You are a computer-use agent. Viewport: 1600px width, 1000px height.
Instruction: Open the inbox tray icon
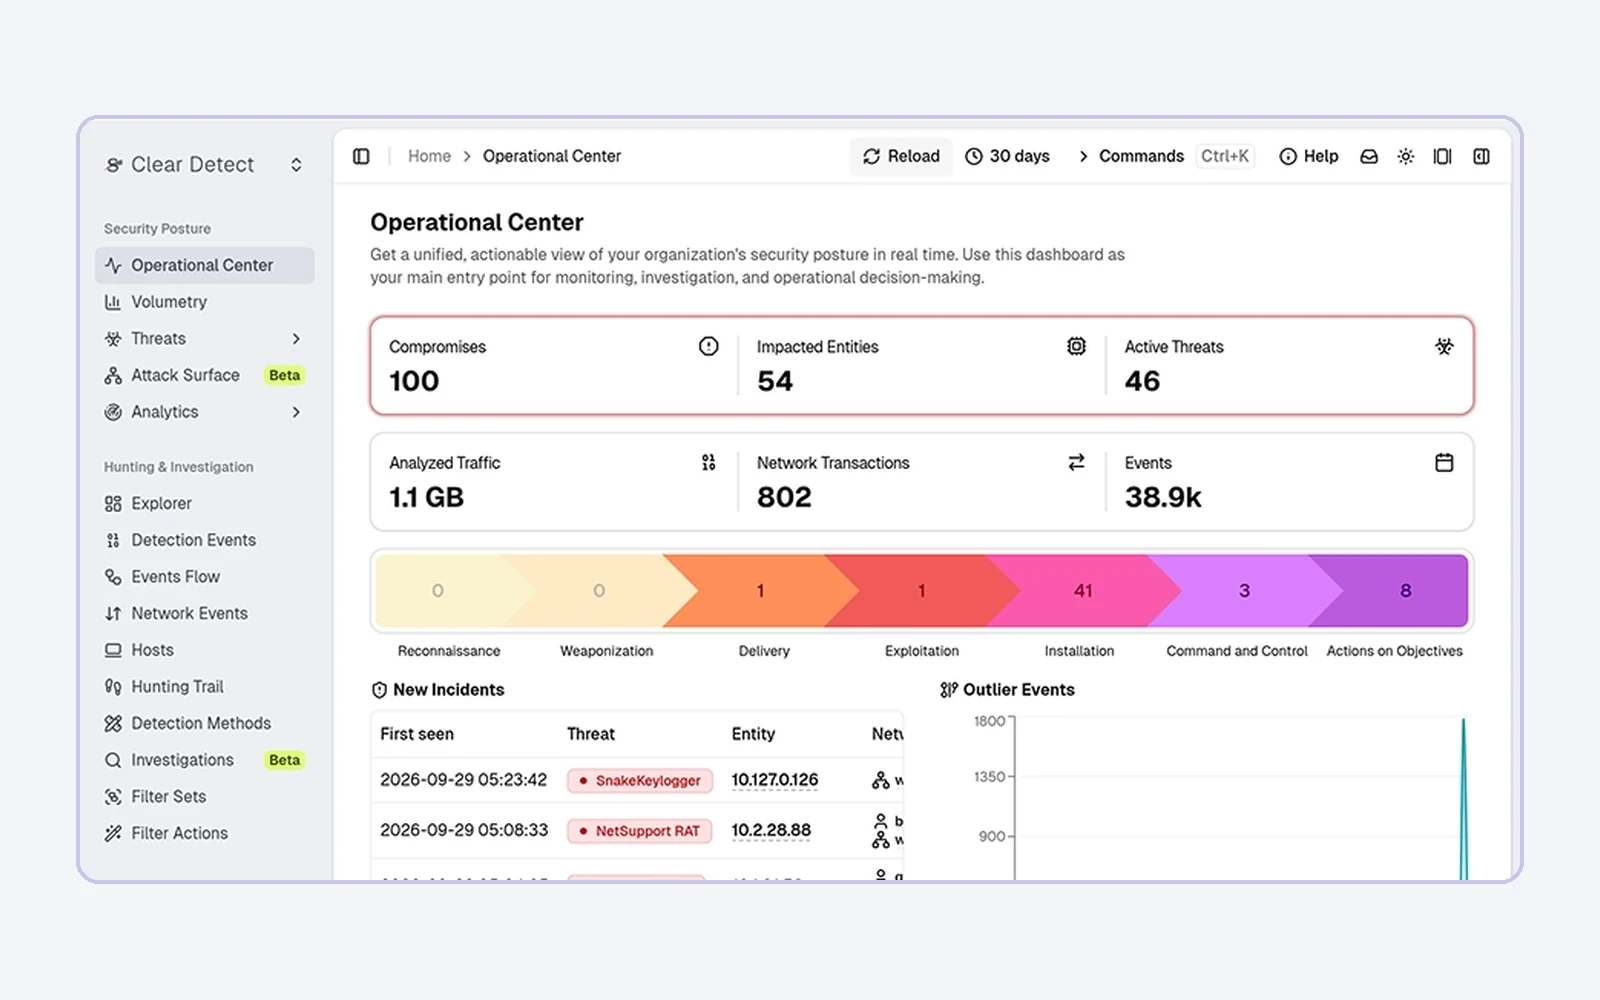coord(1369,156)
